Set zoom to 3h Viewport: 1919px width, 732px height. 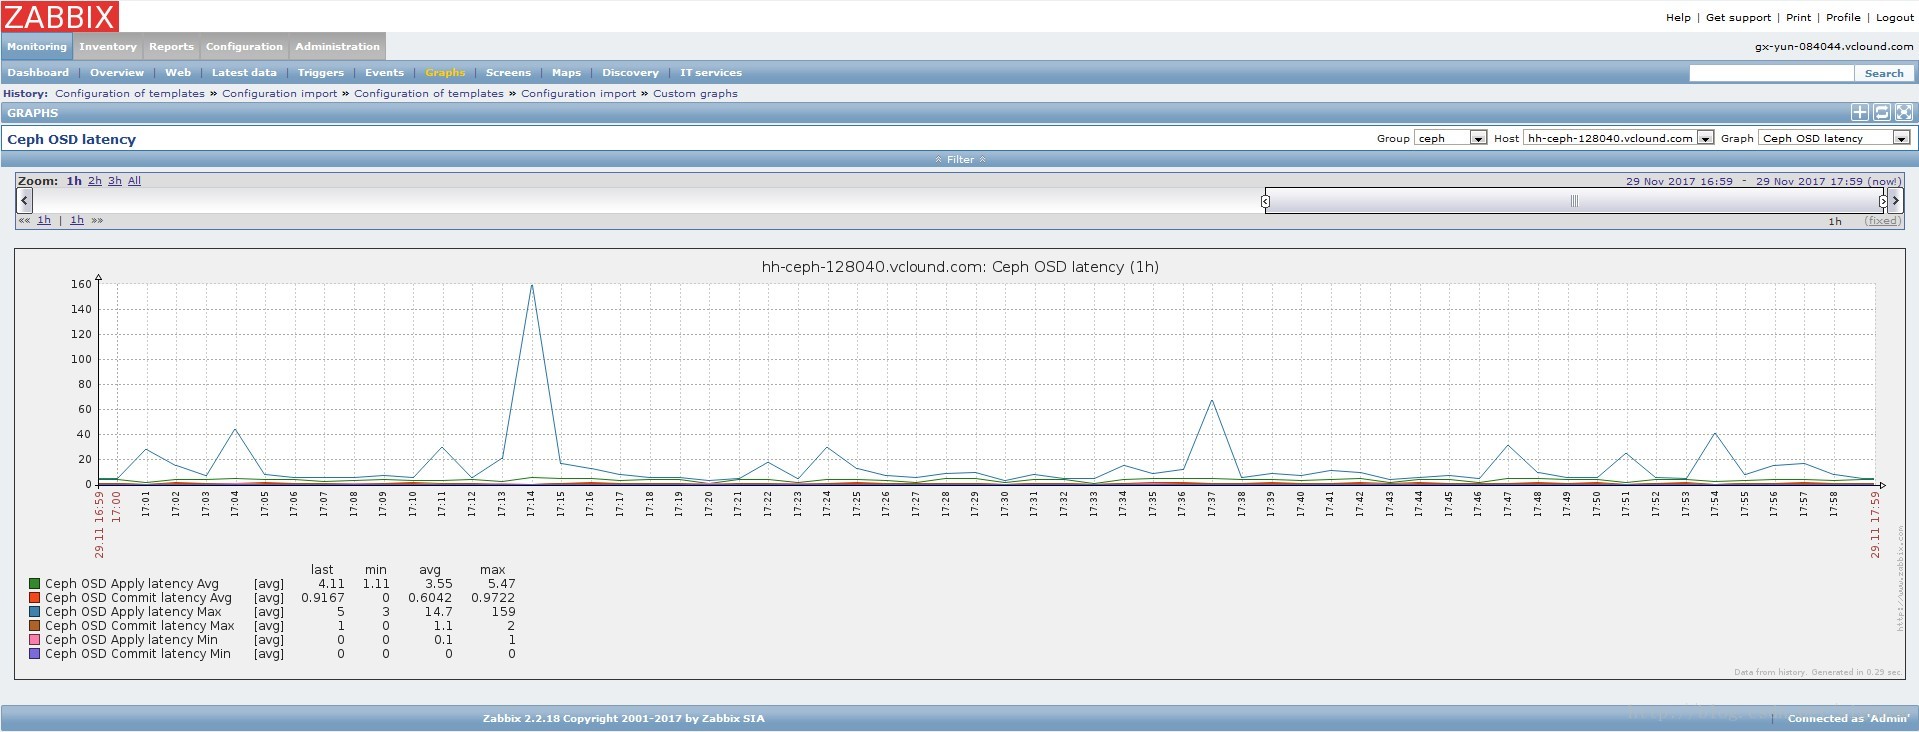[115, 181]
